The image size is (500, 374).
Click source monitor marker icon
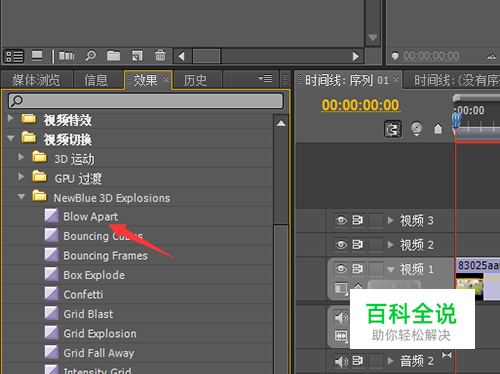pos(395,56)
